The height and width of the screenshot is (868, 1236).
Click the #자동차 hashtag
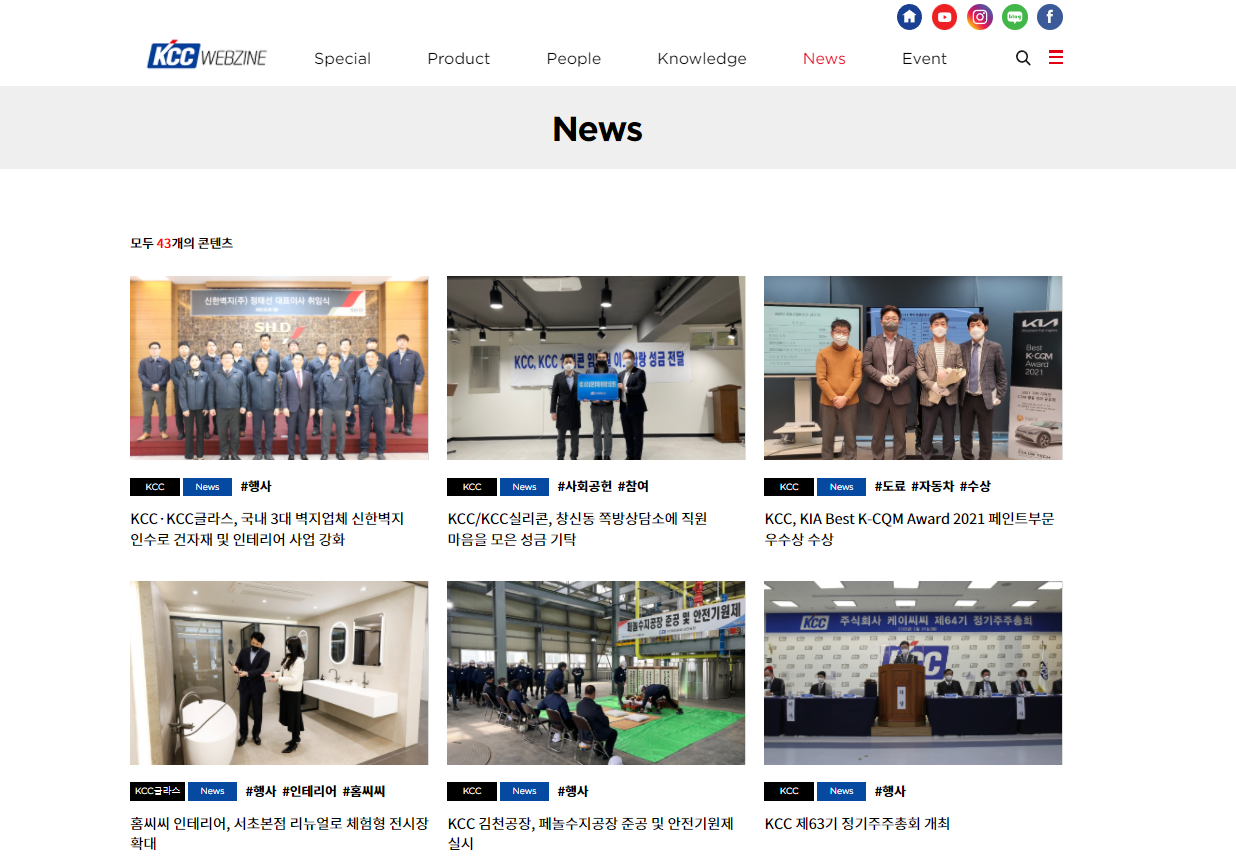click(932, 487)
